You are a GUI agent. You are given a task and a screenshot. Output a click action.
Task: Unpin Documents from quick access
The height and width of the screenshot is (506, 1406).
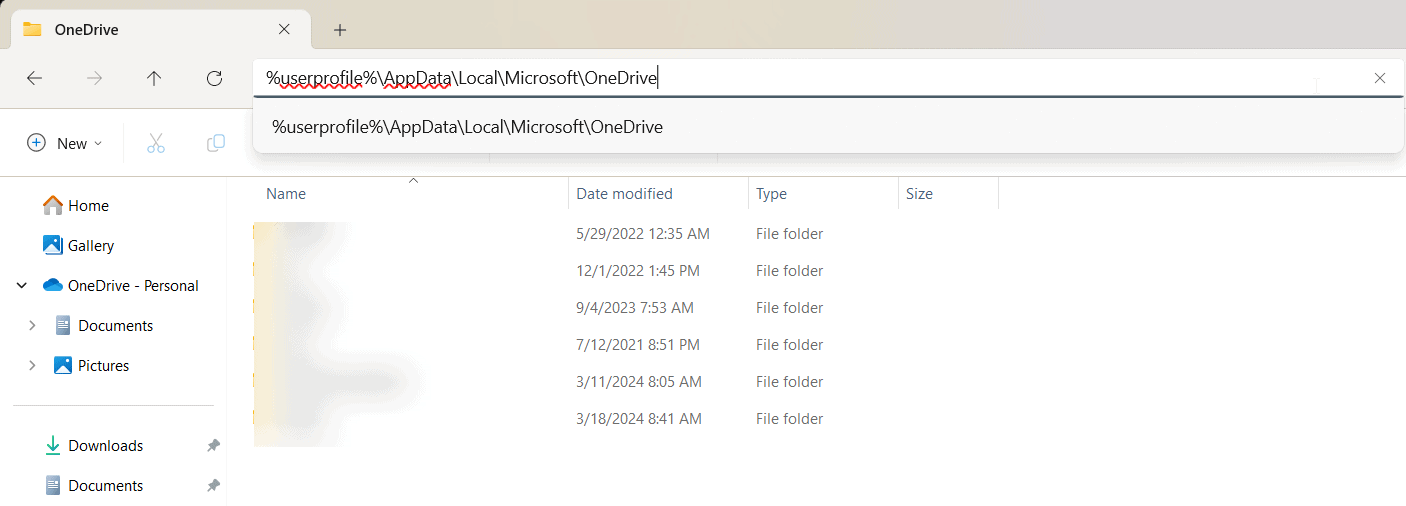click(213, 486)
